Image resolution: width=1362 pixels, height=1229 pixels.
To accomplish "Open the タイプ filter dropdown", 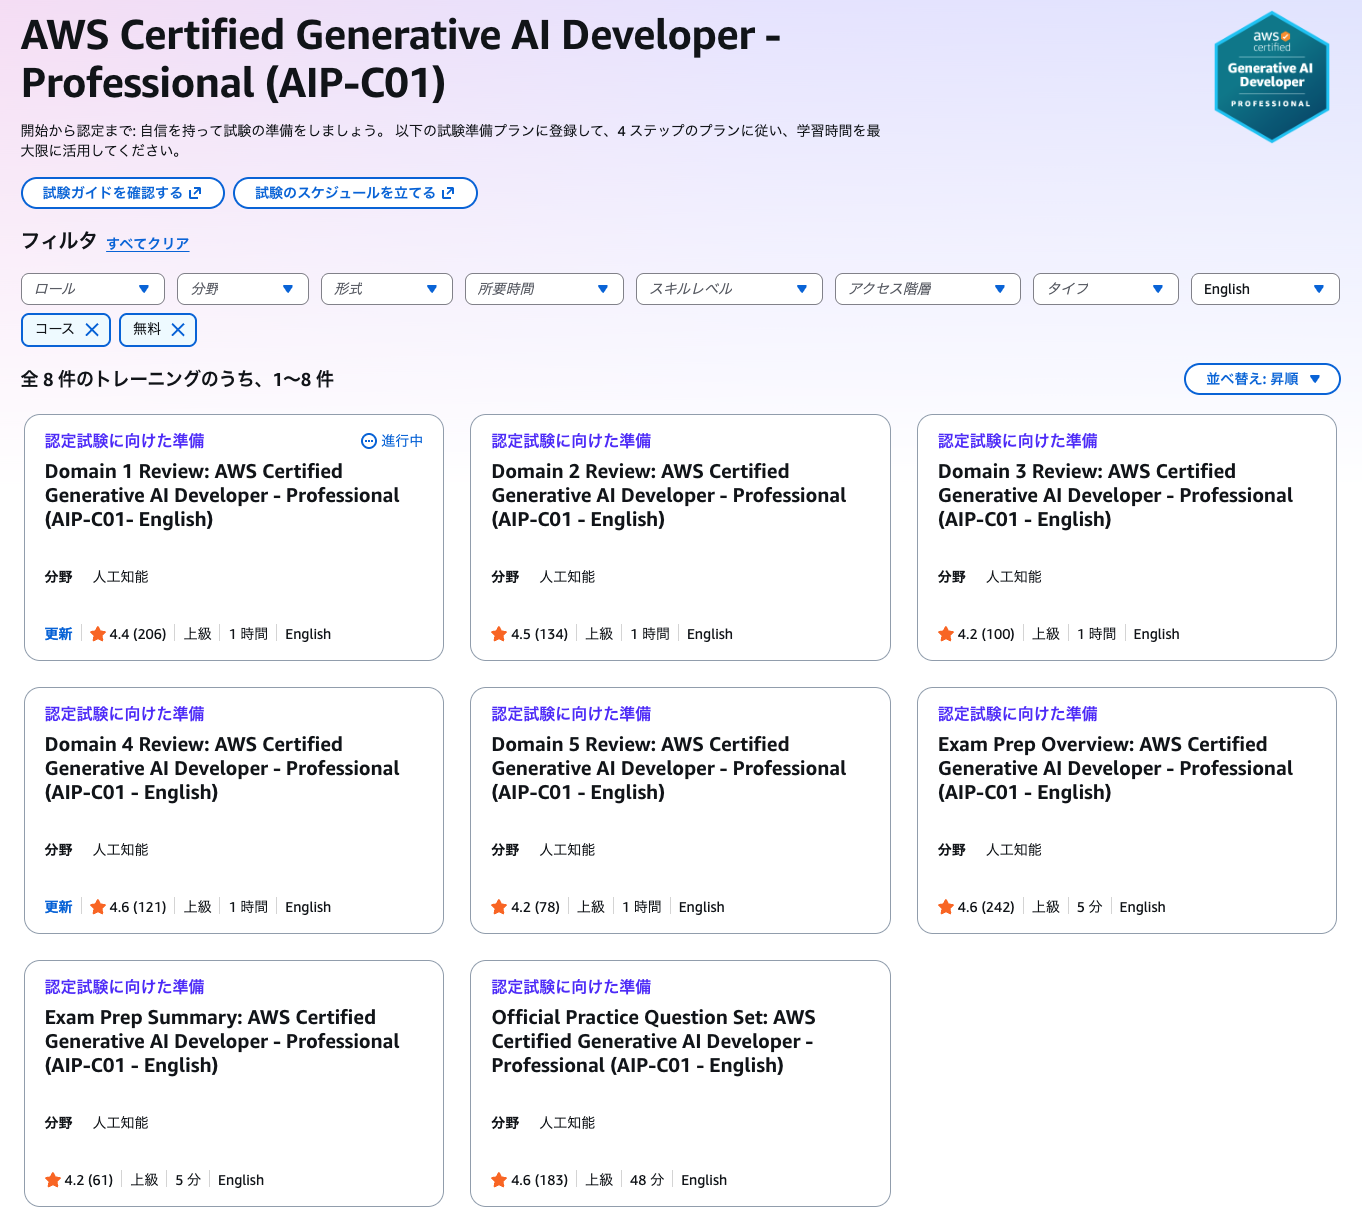I will coord(1106,289).
